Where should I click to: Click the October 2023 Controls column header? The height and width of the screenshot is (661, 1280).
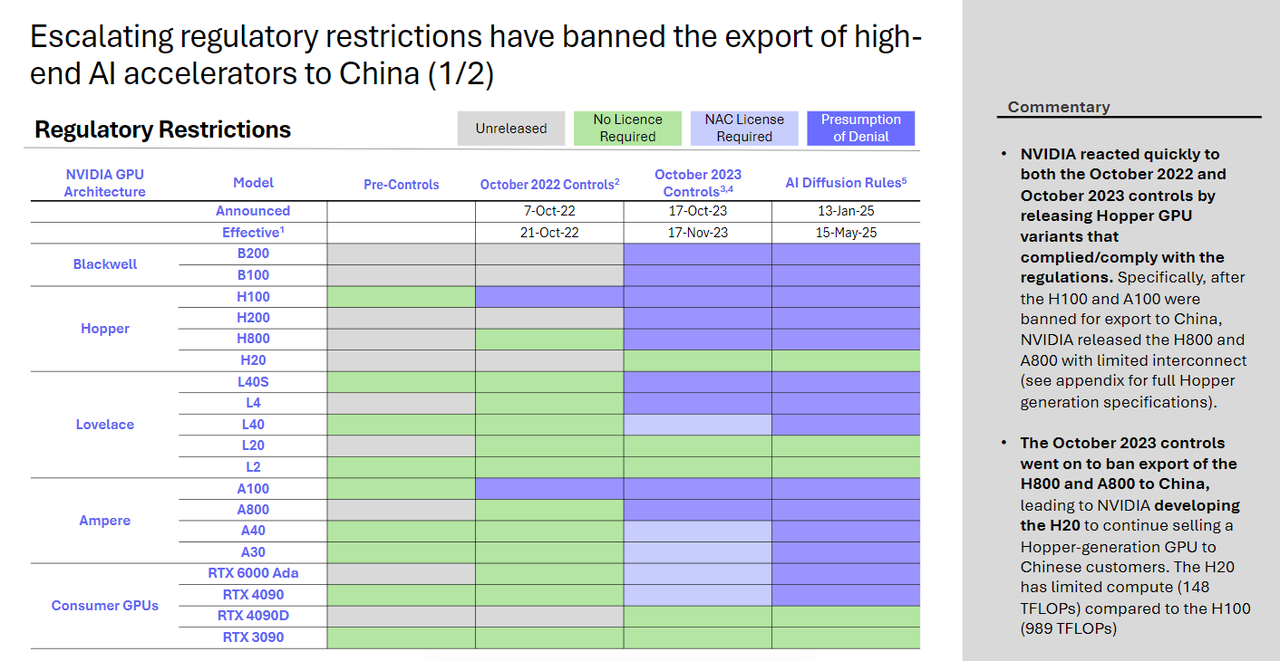(698, 183)
